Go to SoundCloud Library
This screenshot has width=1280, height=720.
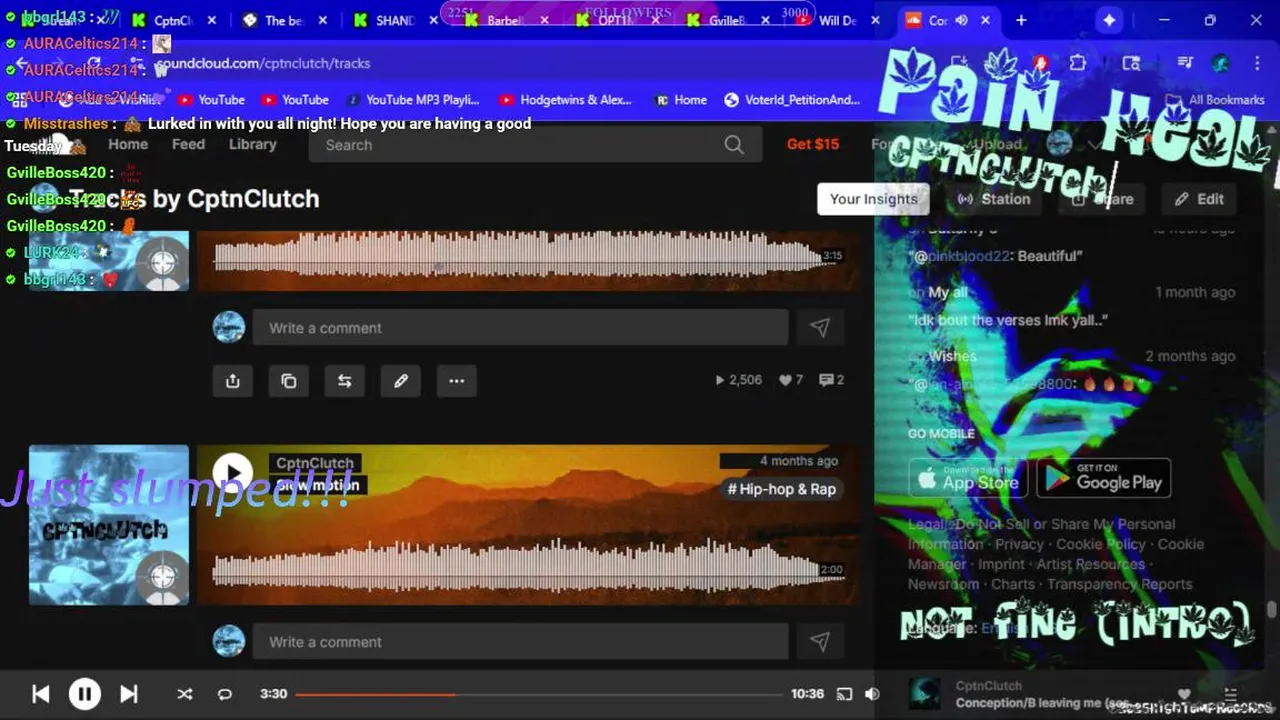click(252, 144)
